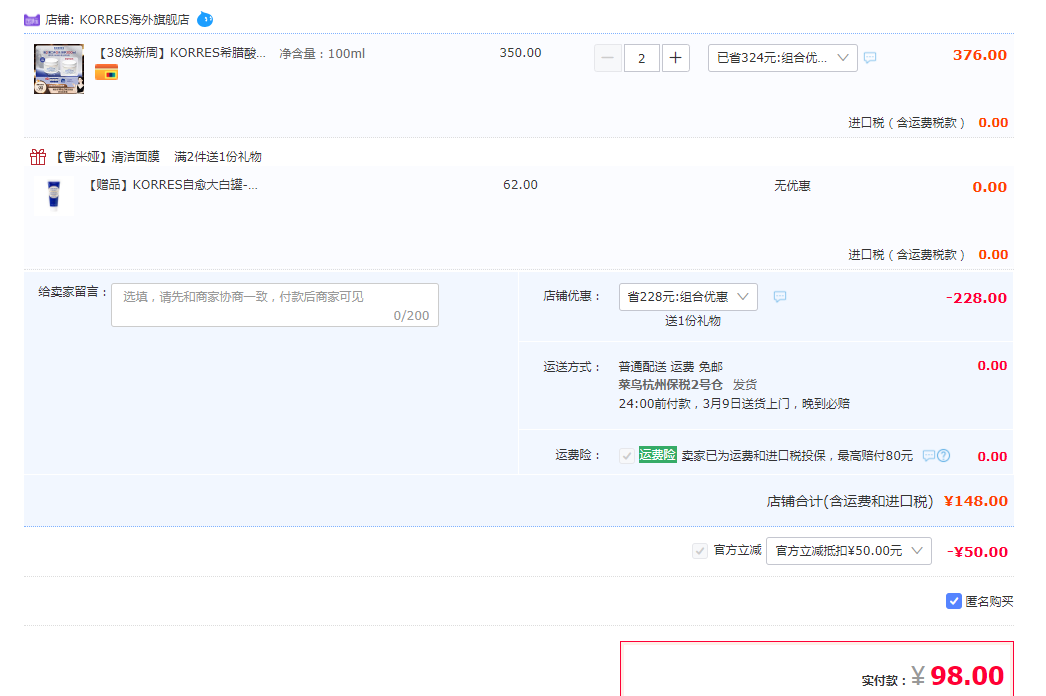1046x696 pixels.
Task: Click the red gift icon for 曹米娅 promotion
Action: 38,157
